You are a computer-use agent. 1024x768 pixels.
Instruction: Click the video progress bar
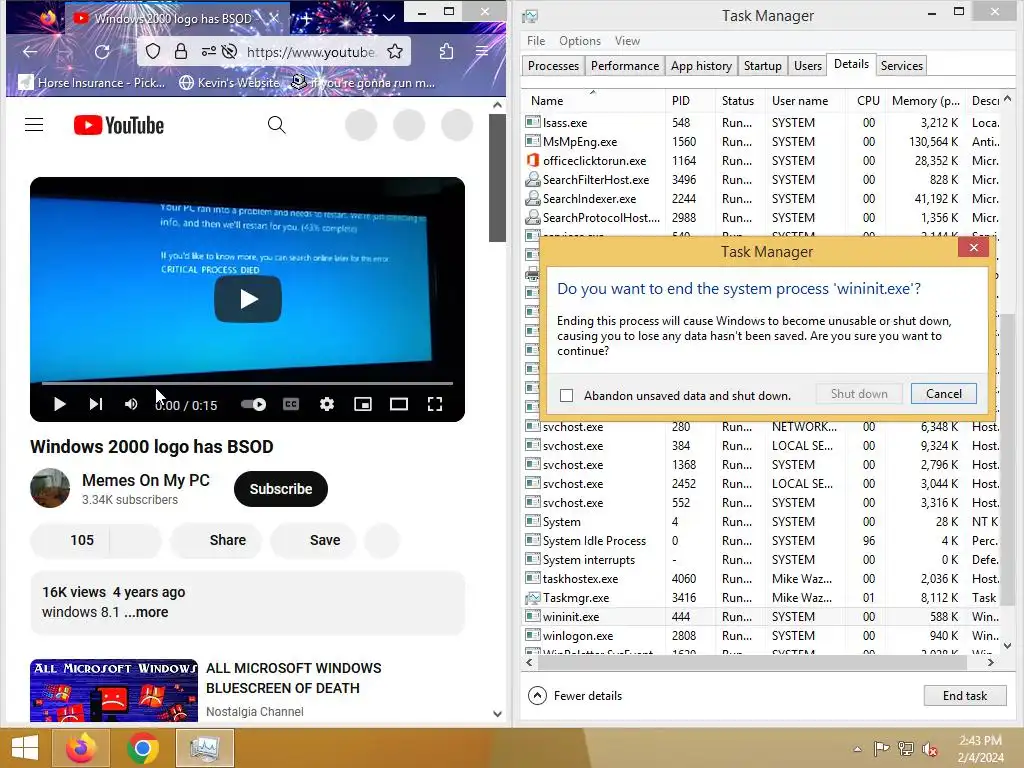pyautogui.click(x=248, y=383)
